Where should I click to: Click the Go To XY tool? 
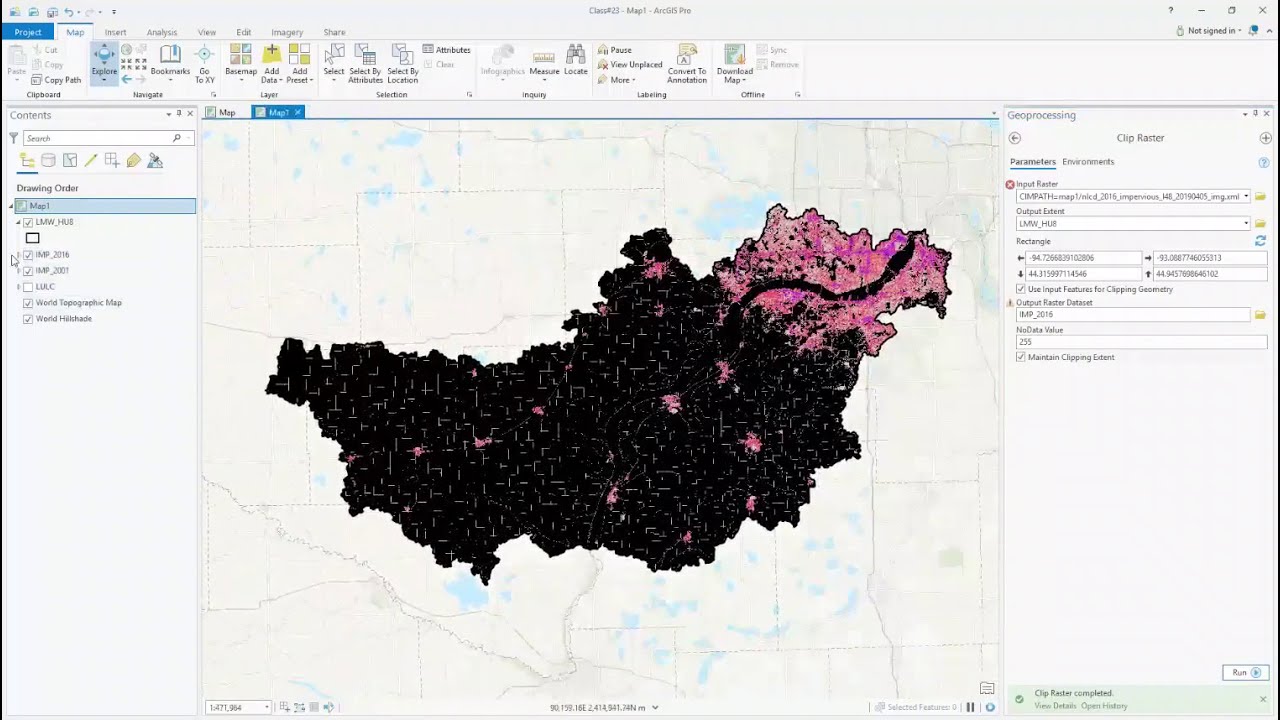[x=204, y=64]
